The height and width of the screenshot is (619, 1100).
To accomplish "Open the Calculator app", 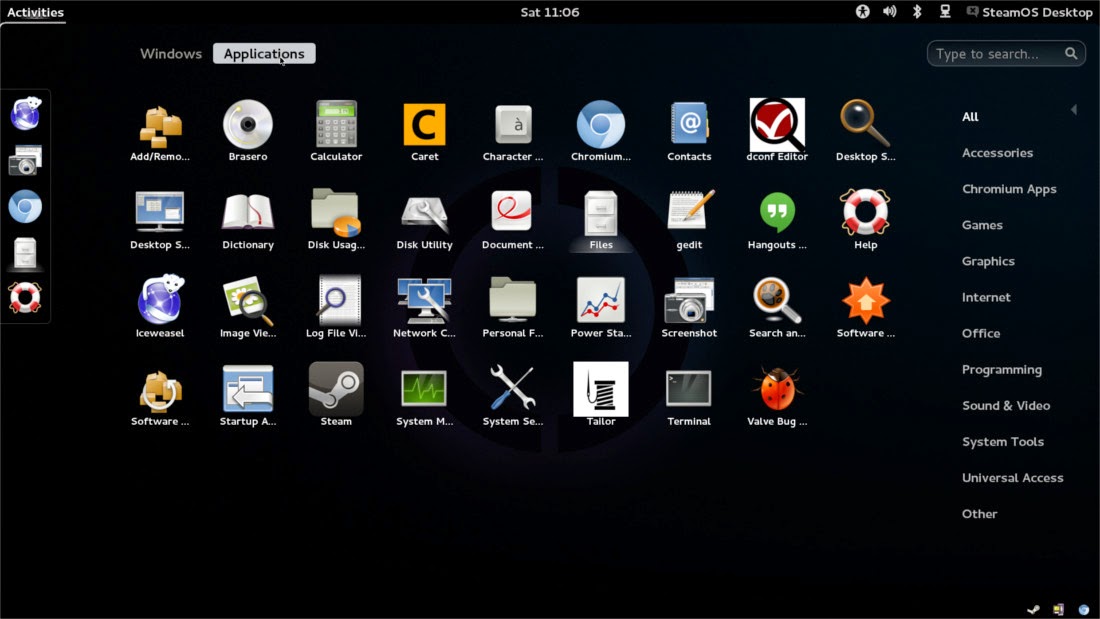I will coord(336,129).
